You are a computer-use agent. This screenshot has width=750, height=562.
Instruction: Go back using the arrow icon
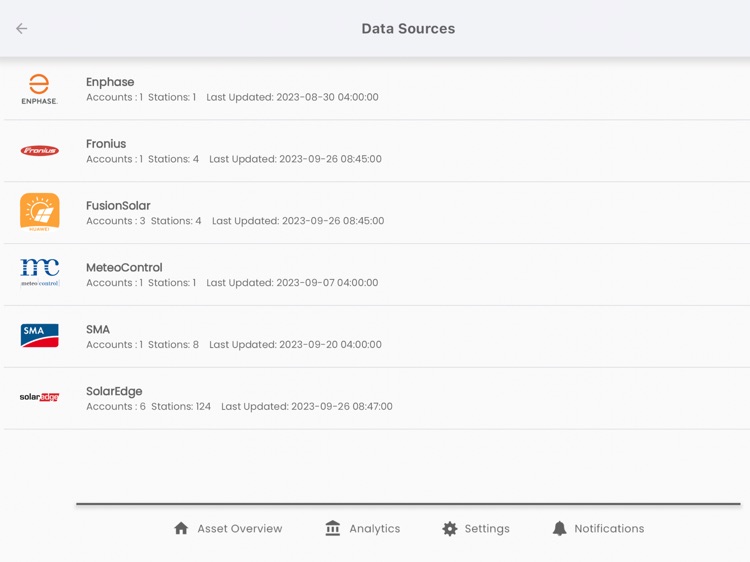[x=22, y=29]
